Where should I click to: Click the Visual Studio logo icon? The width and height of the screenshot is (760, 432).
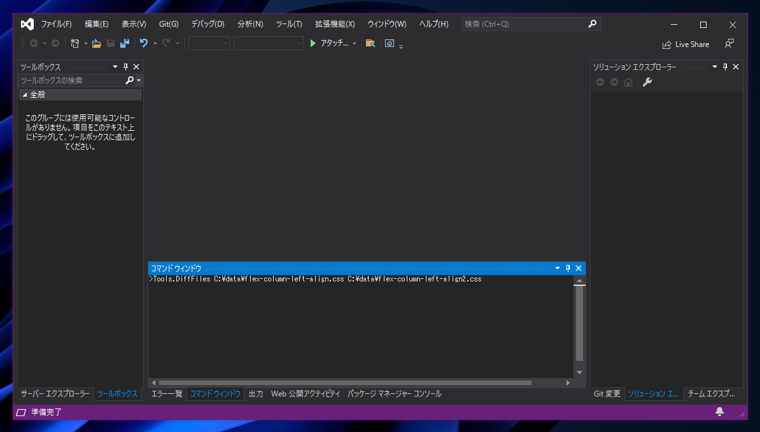point(27,24)
